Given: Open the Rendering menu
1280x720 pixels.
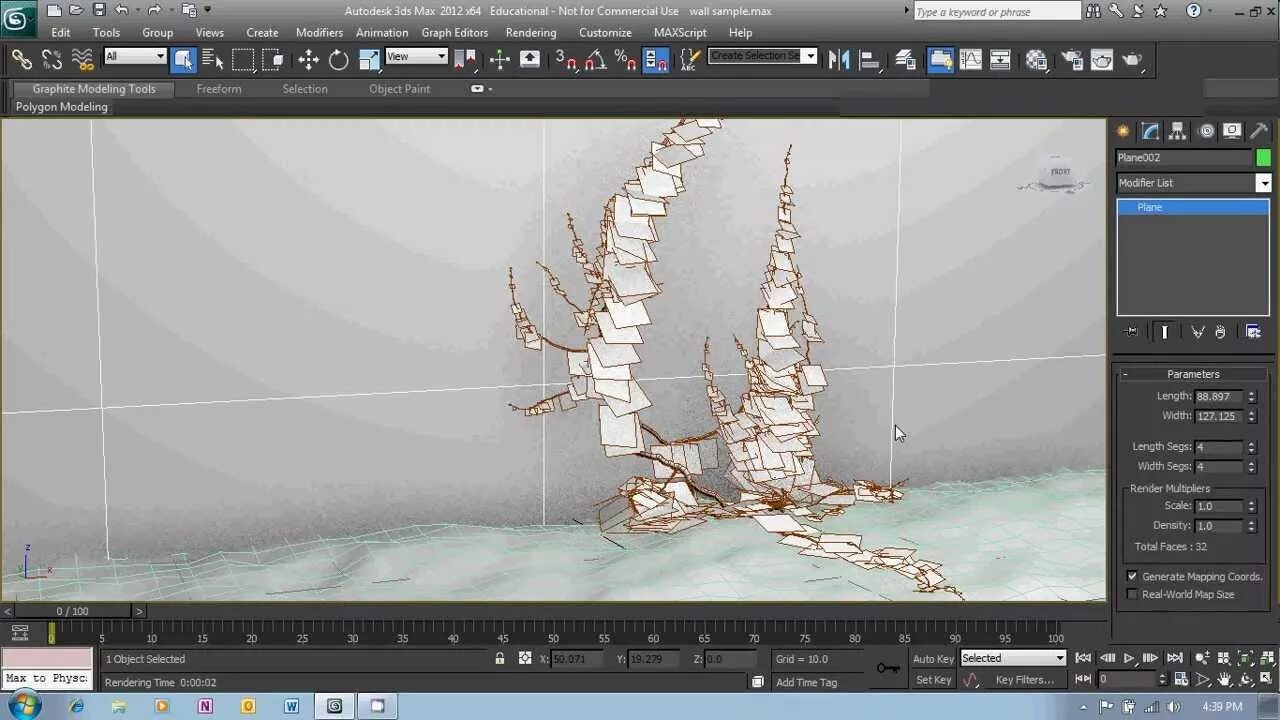Looking at the screenshot, I should click(x=530, y=32).
